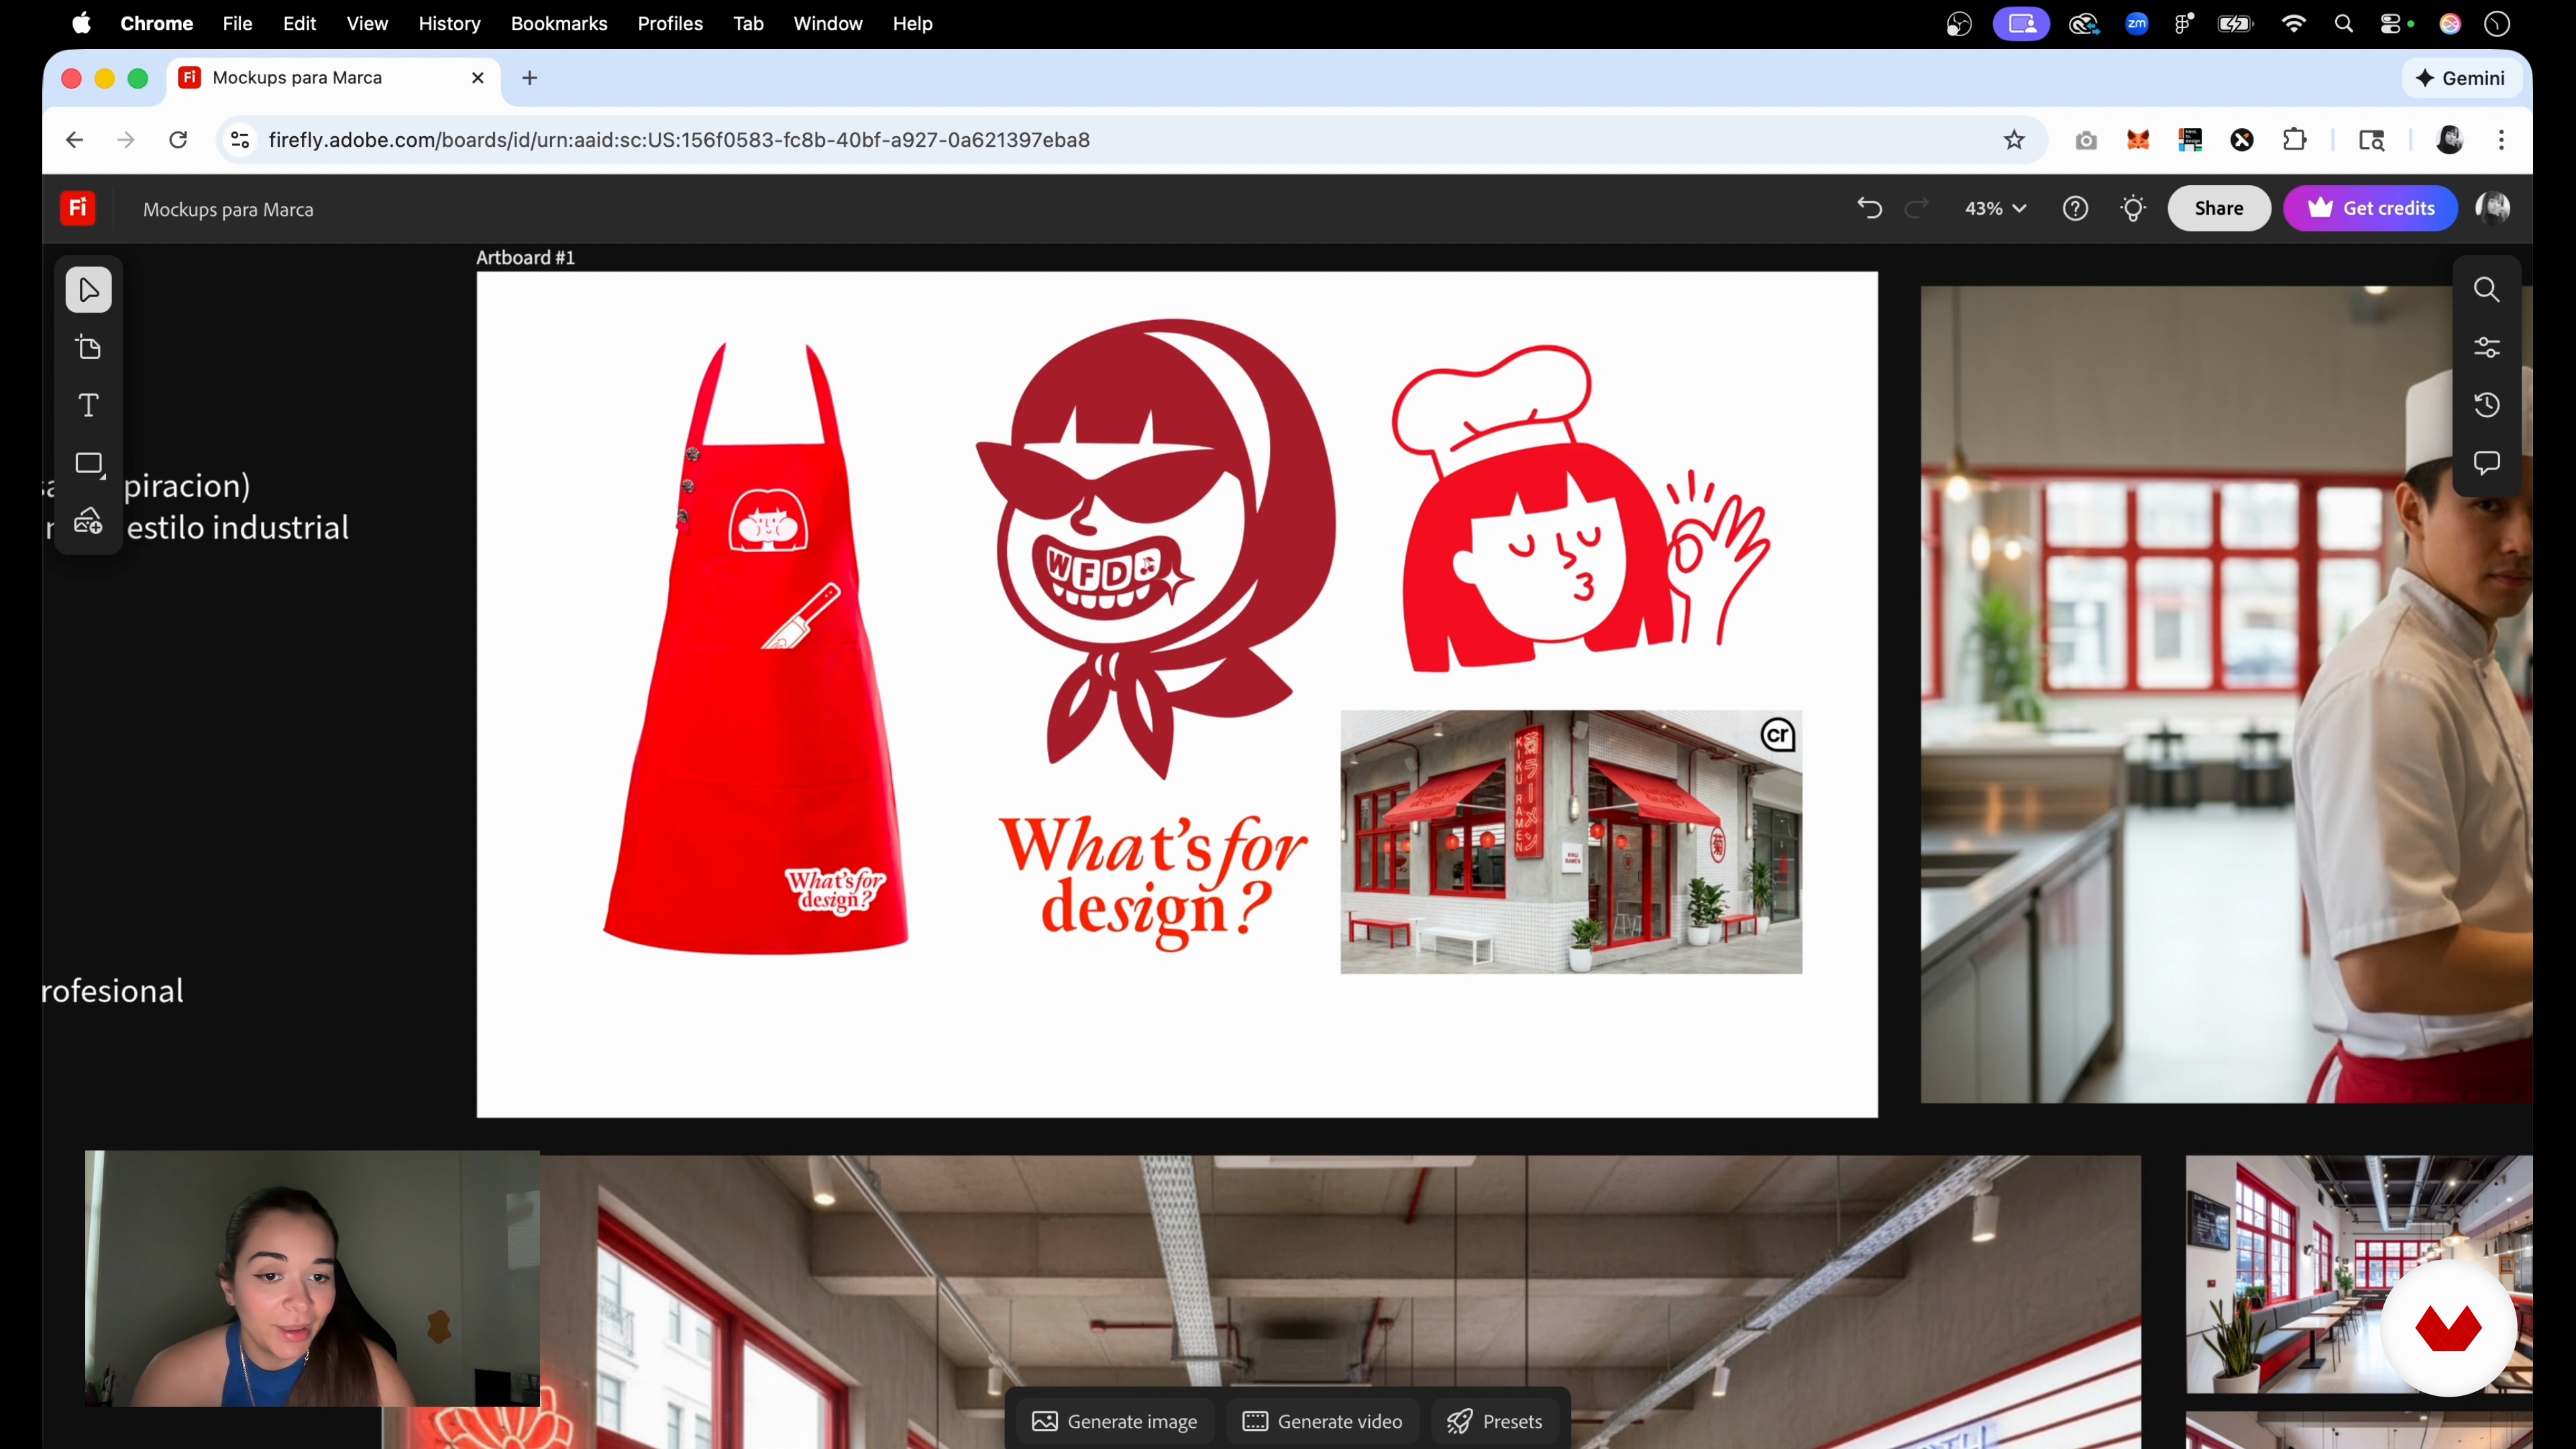Open the Bookmarks menu
Screen dimensions: 2576x1449
559,24
